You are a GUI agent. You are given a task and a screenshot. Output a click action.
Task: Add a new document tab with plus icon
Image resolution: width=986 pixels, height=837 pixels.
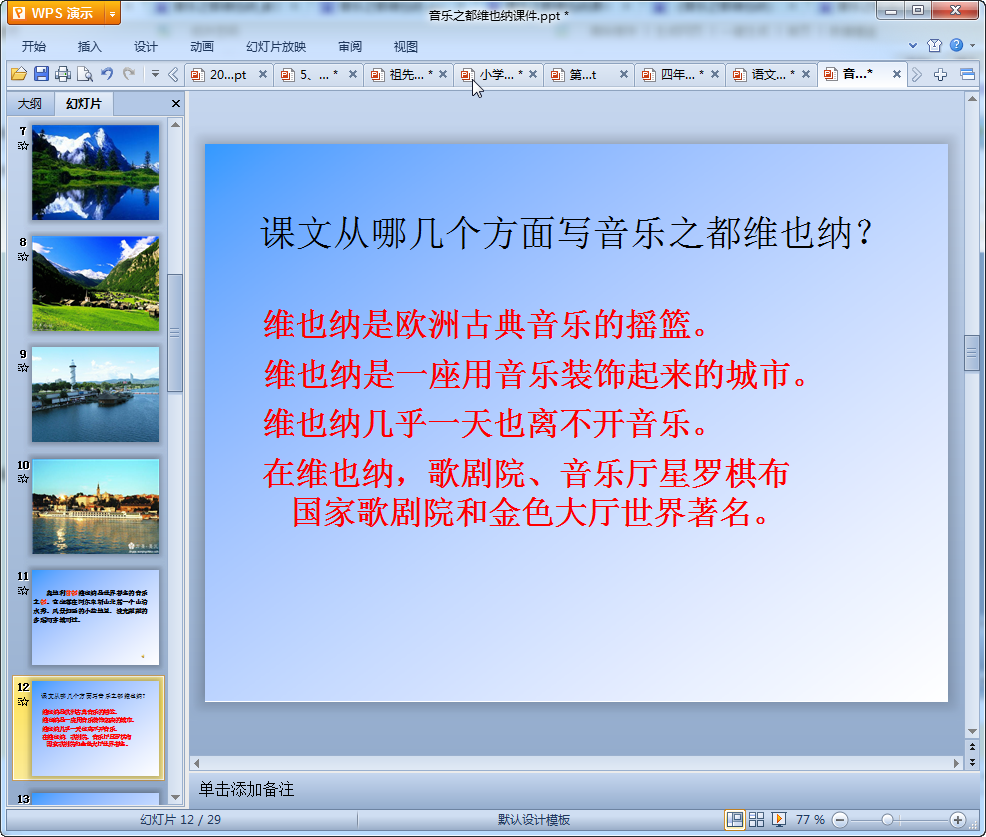(x=941, y=75)
